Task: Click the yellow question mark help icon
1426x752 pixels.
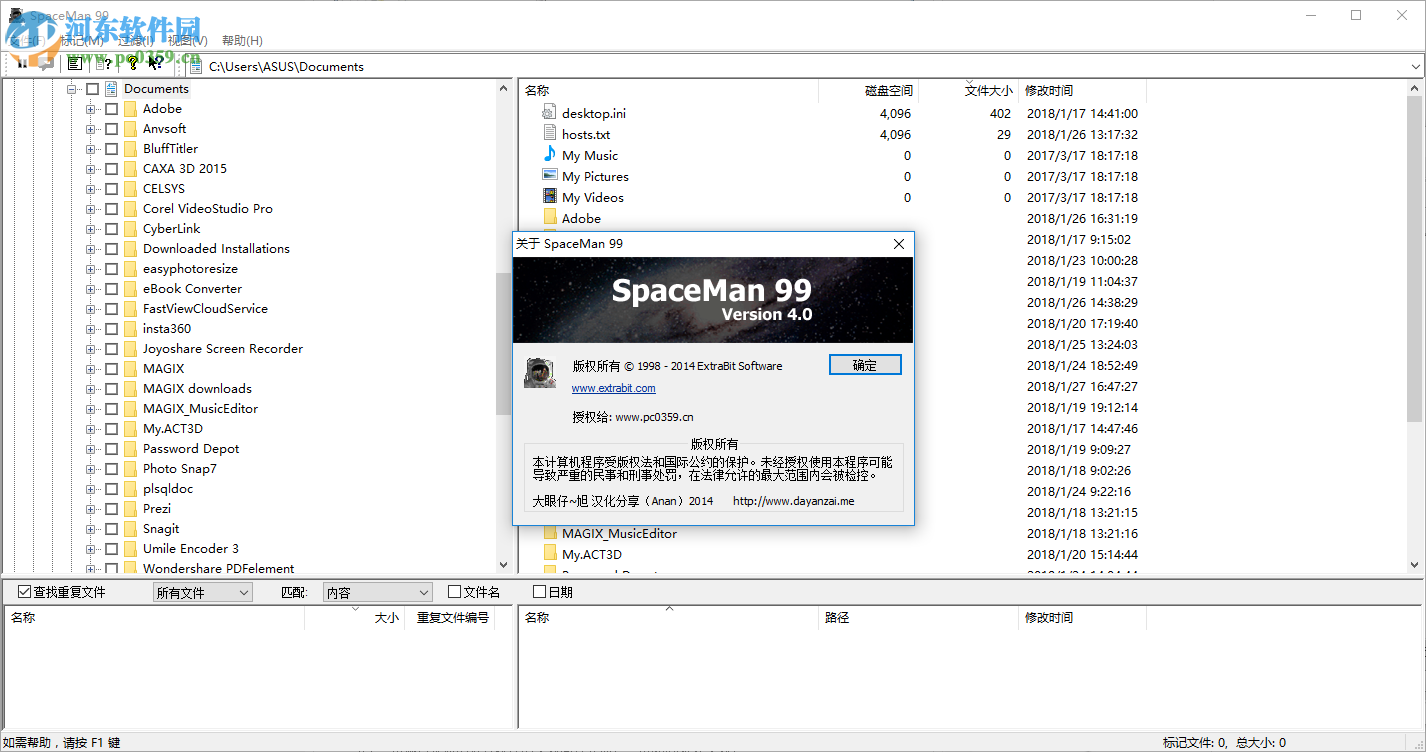Action: click(x=132, y=63)
